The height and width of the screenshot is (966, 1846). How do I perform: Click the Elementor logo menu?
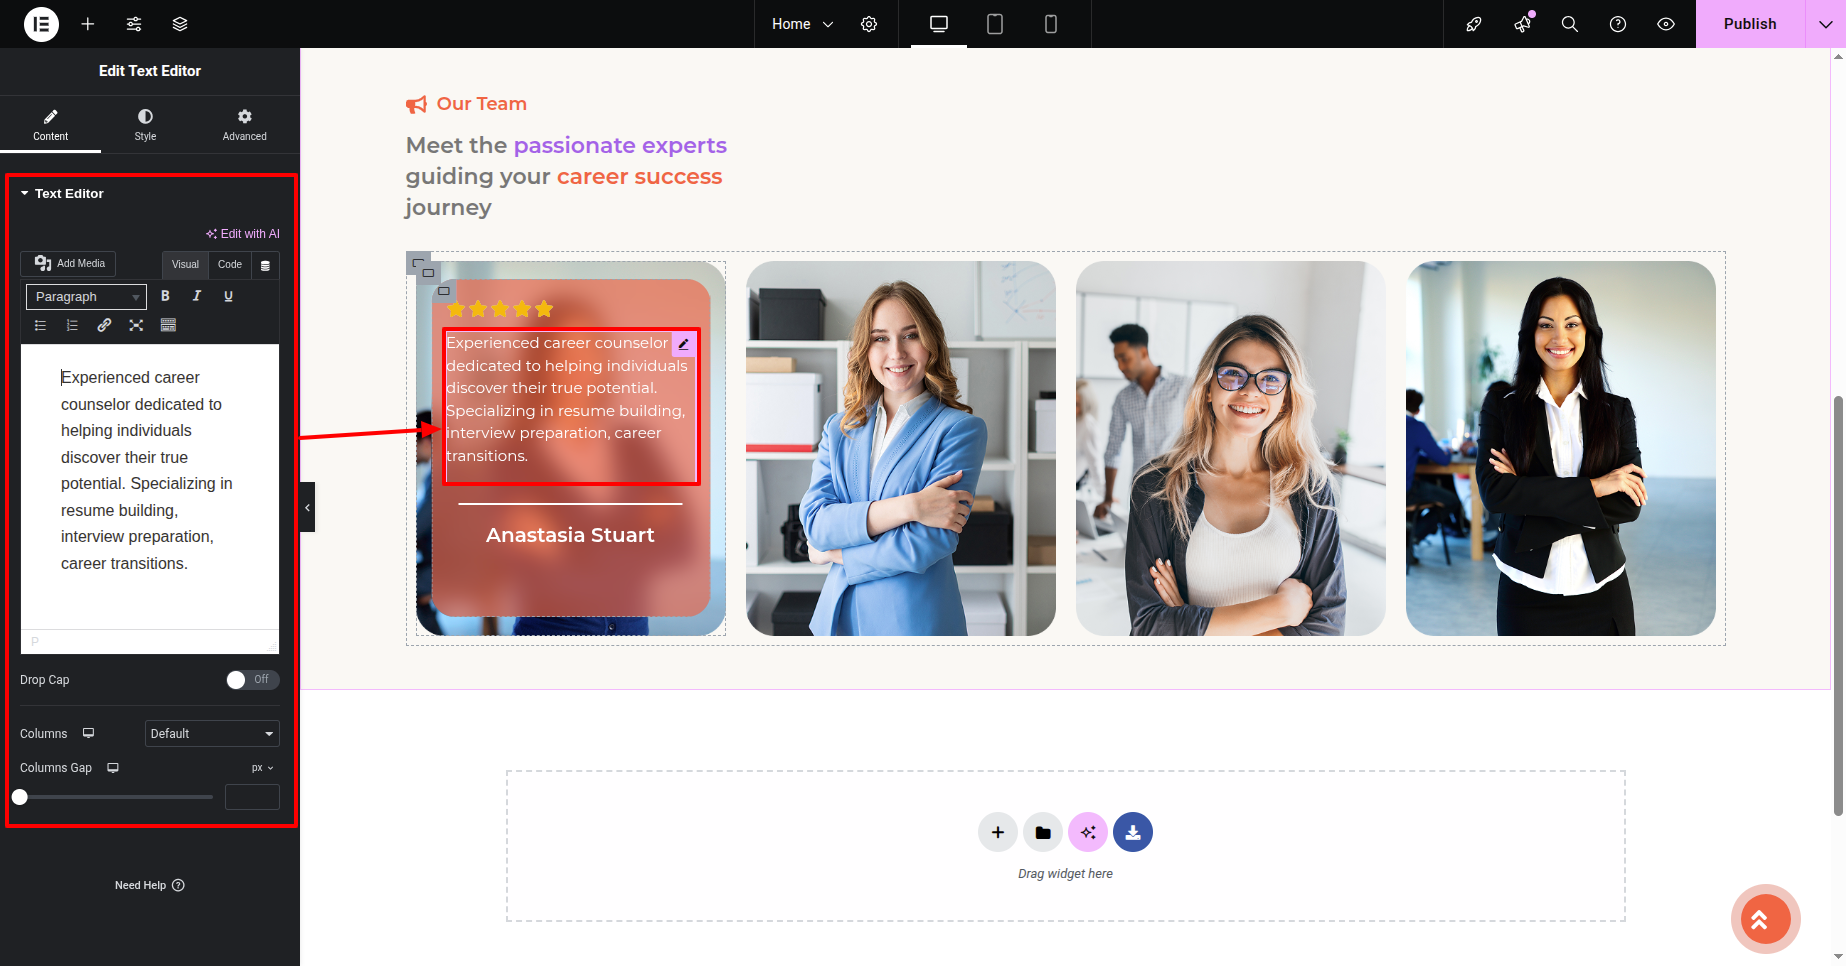pyautogui.click(x=41, y=24)
